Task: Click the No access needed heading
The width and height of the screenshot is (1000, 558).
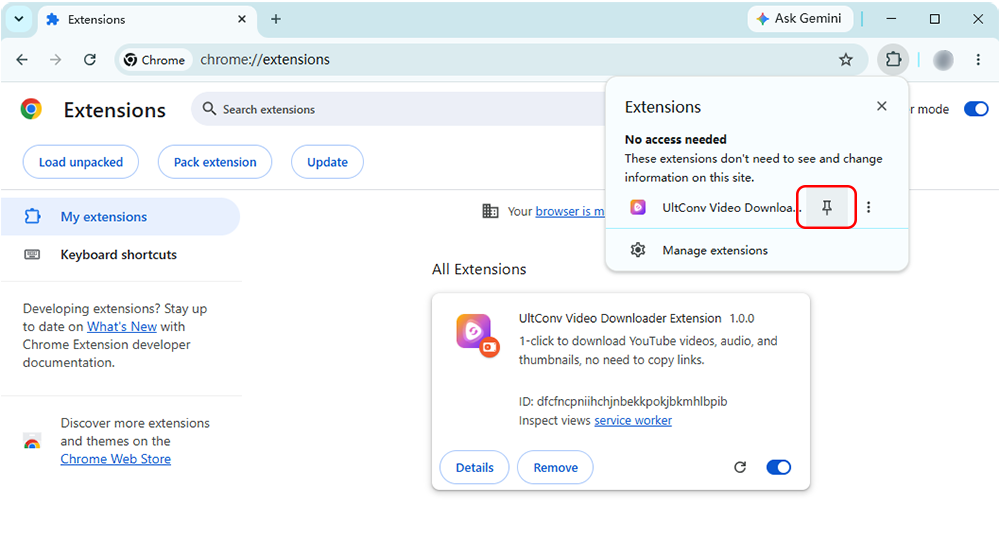Action: pos(675,139)
